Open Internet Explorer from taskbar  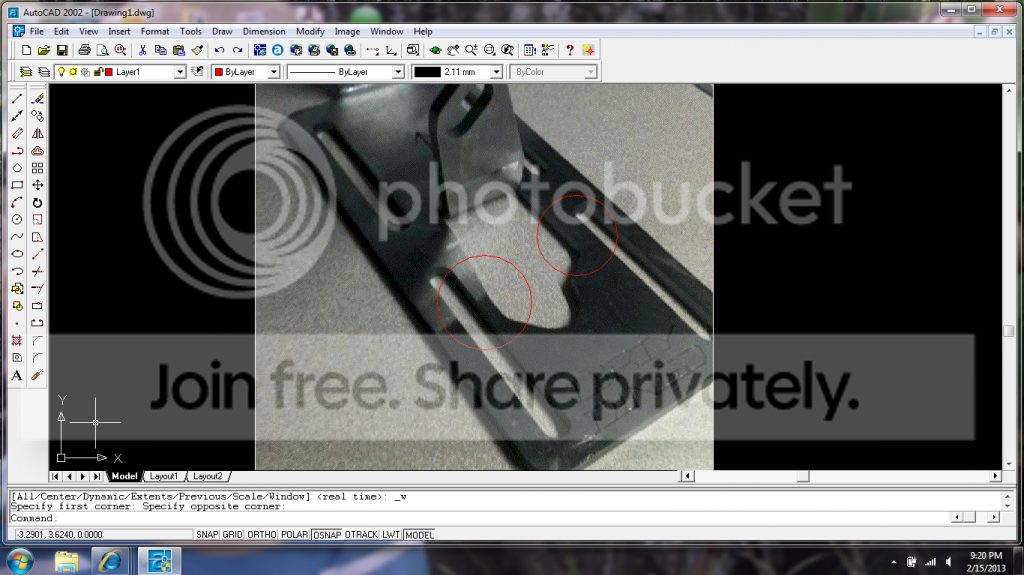tap(110, 561)
